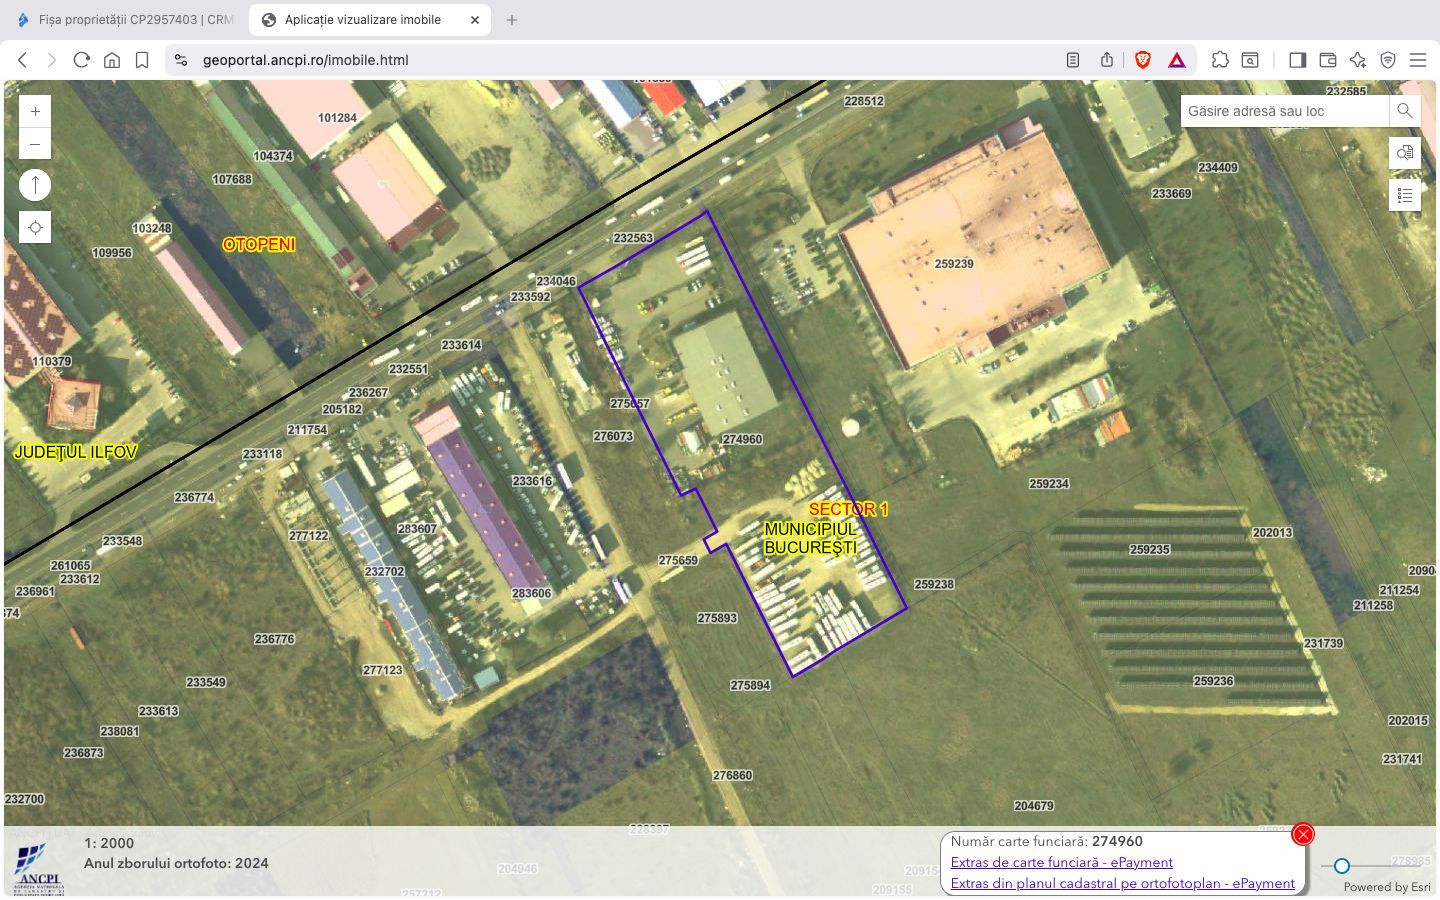This screenshot has width=1440, height=900.
Task: Open a new browser tab
Action: tap(512, 20)
